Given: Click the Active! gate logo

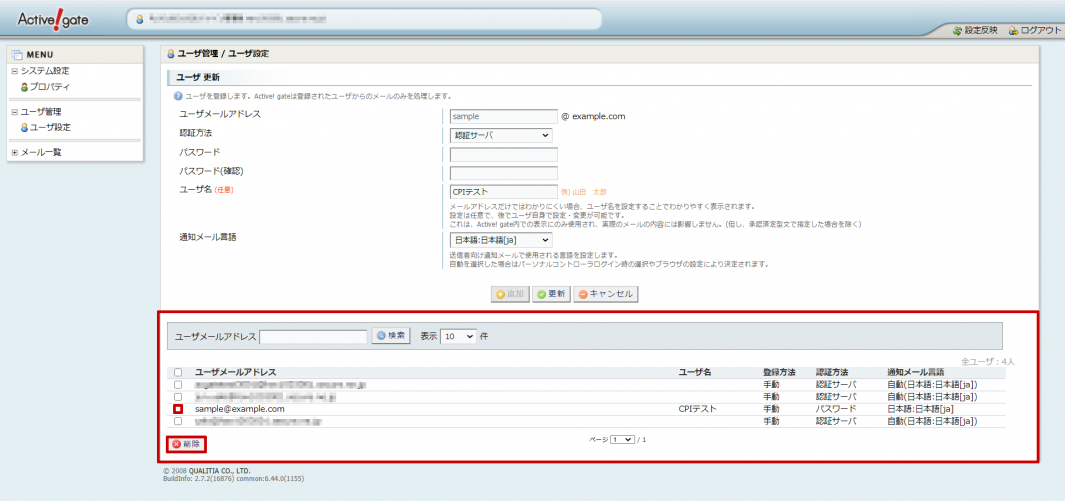Looking at the screenshot, I should click(53, 19).
